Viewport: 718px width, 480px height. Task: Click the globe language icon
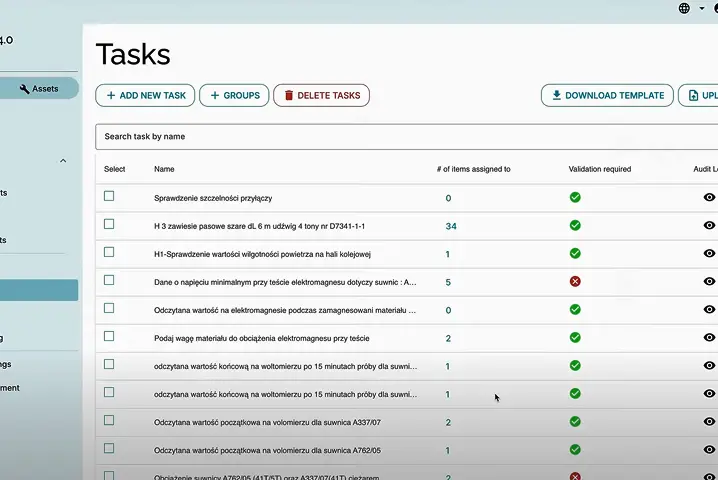(x=684, y=8)
